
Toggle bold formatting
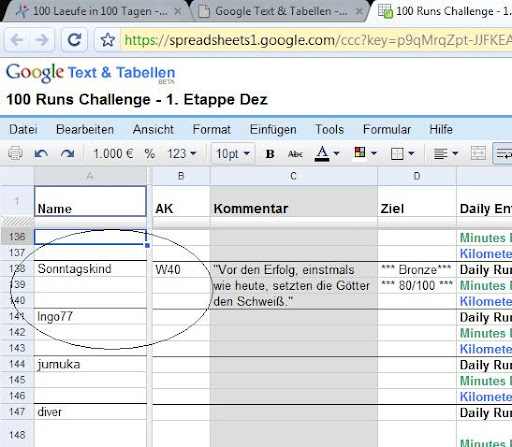(270, 154)
